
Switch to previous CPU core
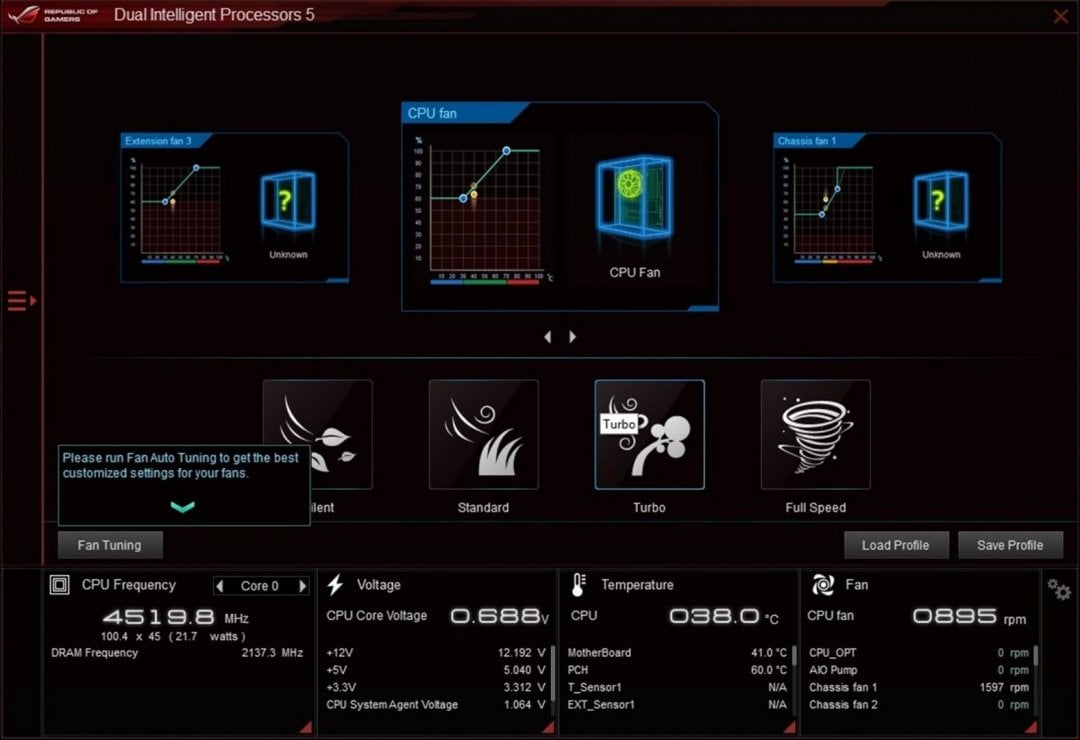pos(220,586)
